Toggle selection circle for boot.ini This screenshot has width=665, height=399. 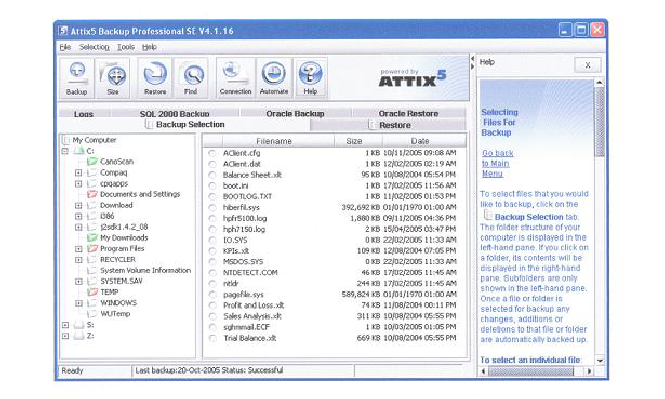[212, 186]
